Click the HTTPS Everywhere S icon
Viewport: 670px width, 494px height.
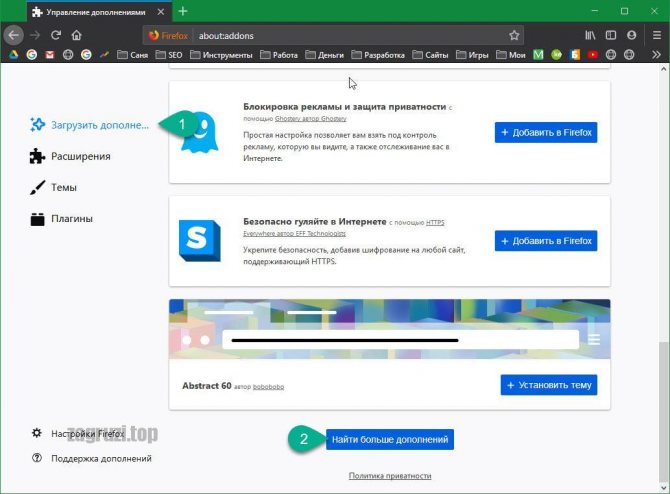(200, 241)
